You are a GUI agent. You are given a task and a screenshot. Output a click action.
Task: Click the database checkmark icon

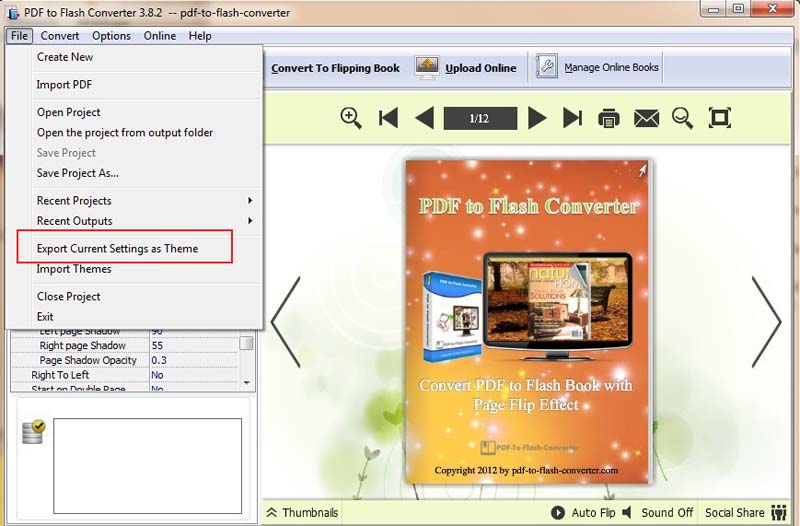pos(34,432)
